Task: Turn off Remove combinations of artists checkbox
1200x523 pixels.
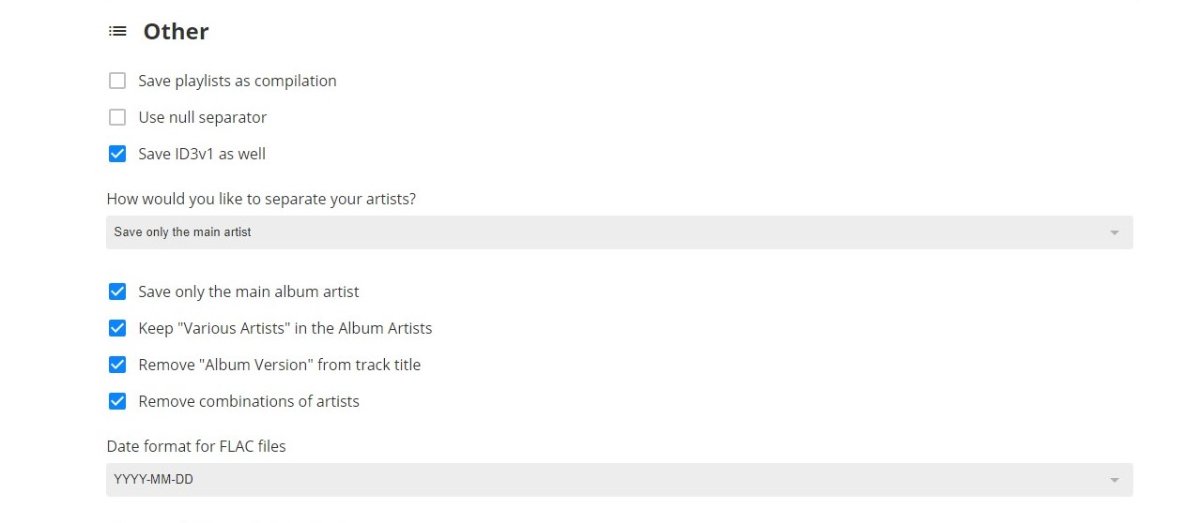Action: [x=118, y=401]
